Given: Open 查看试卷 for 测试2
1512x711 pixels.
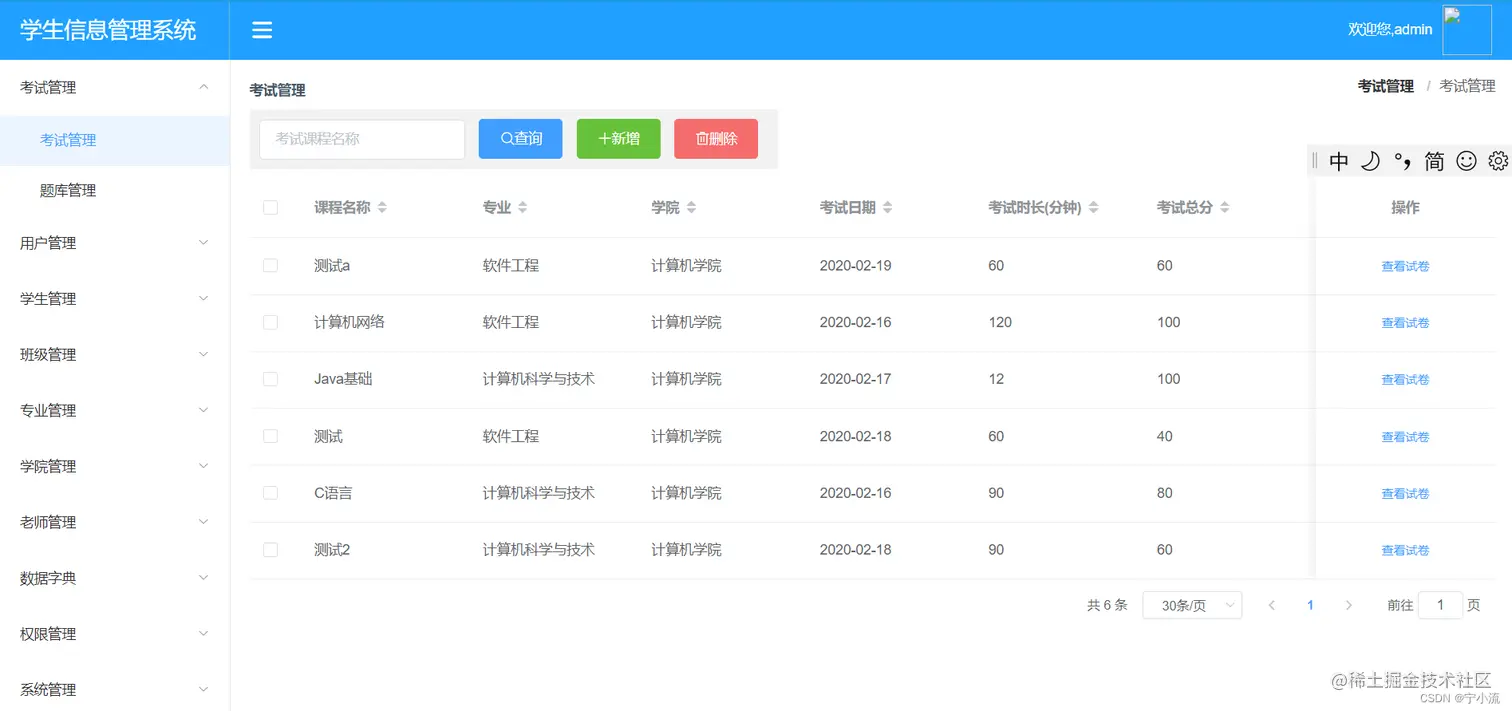Looking at the screenshot, I should tap(1405, 551).
